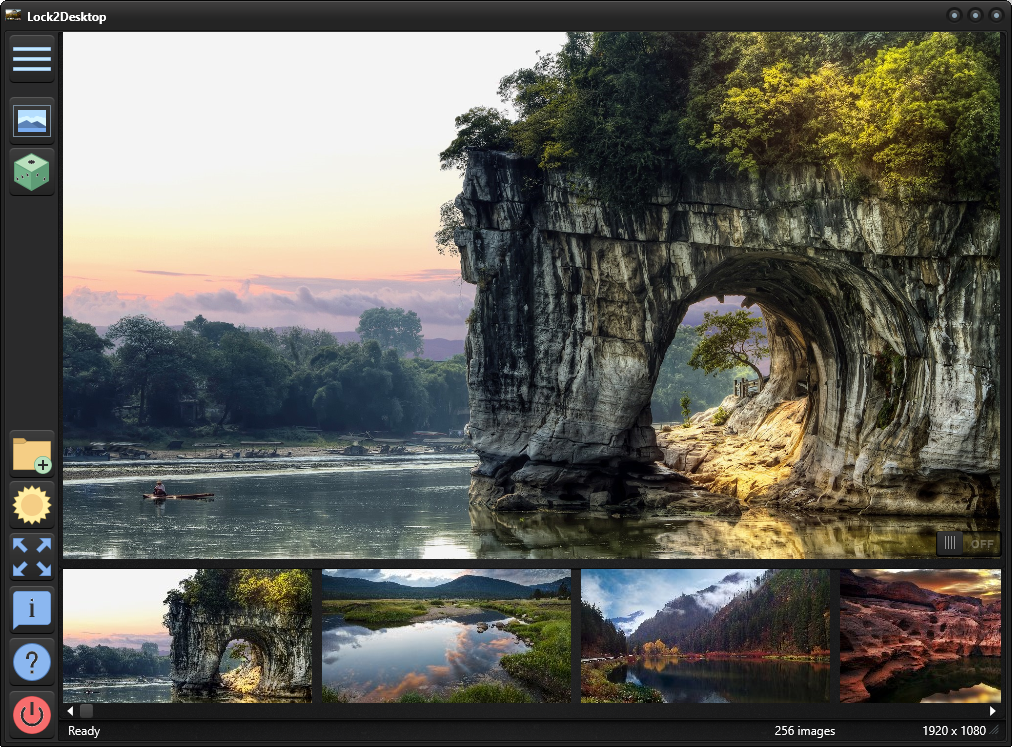Click the left scroll arrow of the thumbnail strip
This screenshot has width=1012, height=747.
point(69,709)
